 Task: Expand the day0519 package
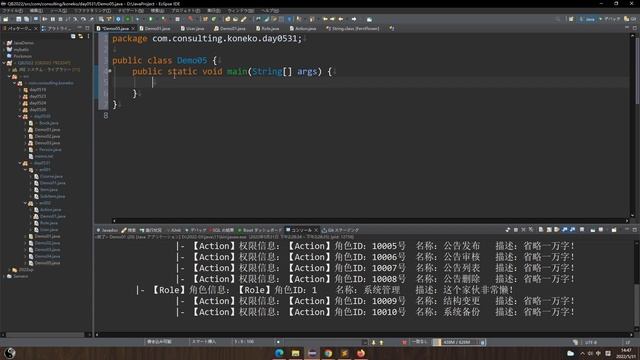(x=20, y=90)
